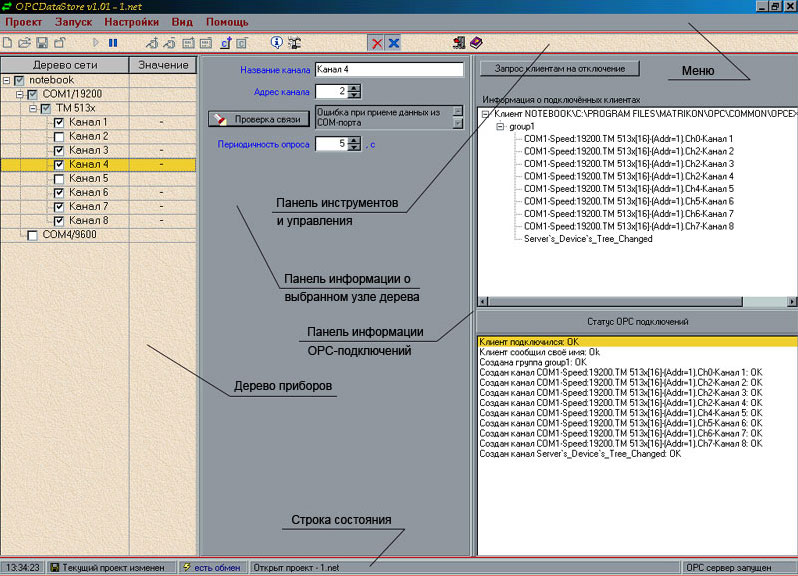Open the Запуск menu
The height and width of the screenshot is (576, 798).
point(73,22)
